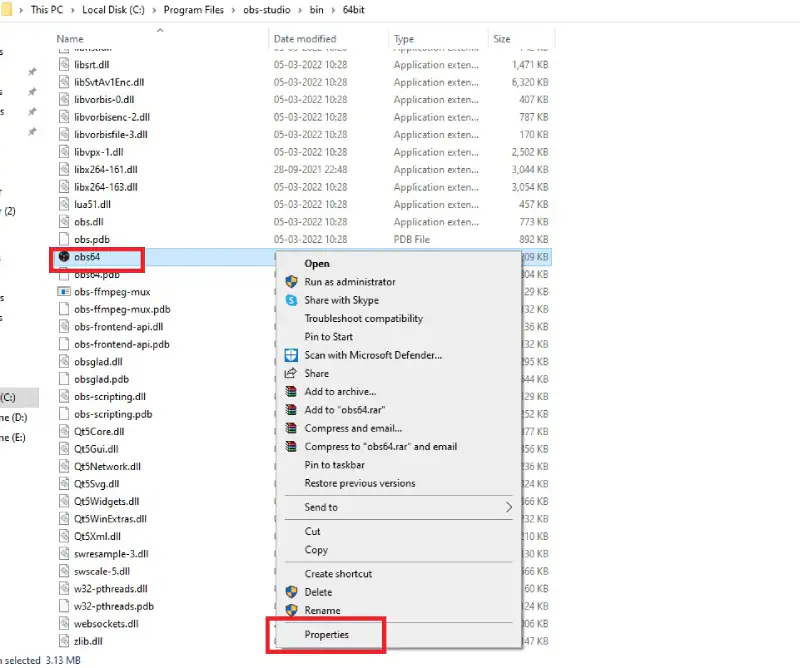Toggle sort arrow above the Name column

click(x=160, y=30)
